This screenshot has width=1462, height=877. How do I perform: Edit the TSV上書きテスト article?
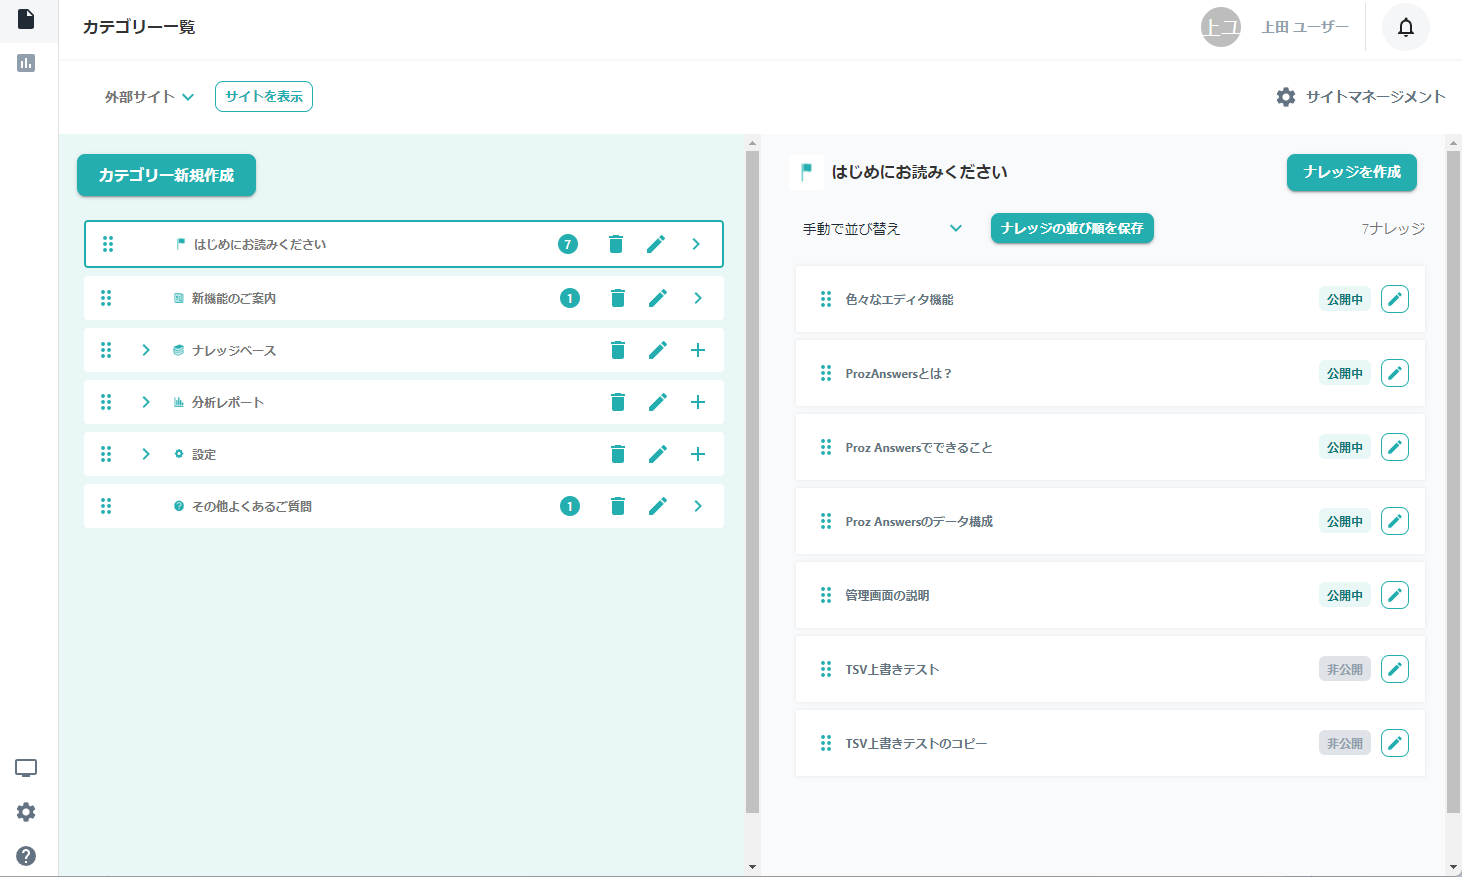click(1394, 669)
